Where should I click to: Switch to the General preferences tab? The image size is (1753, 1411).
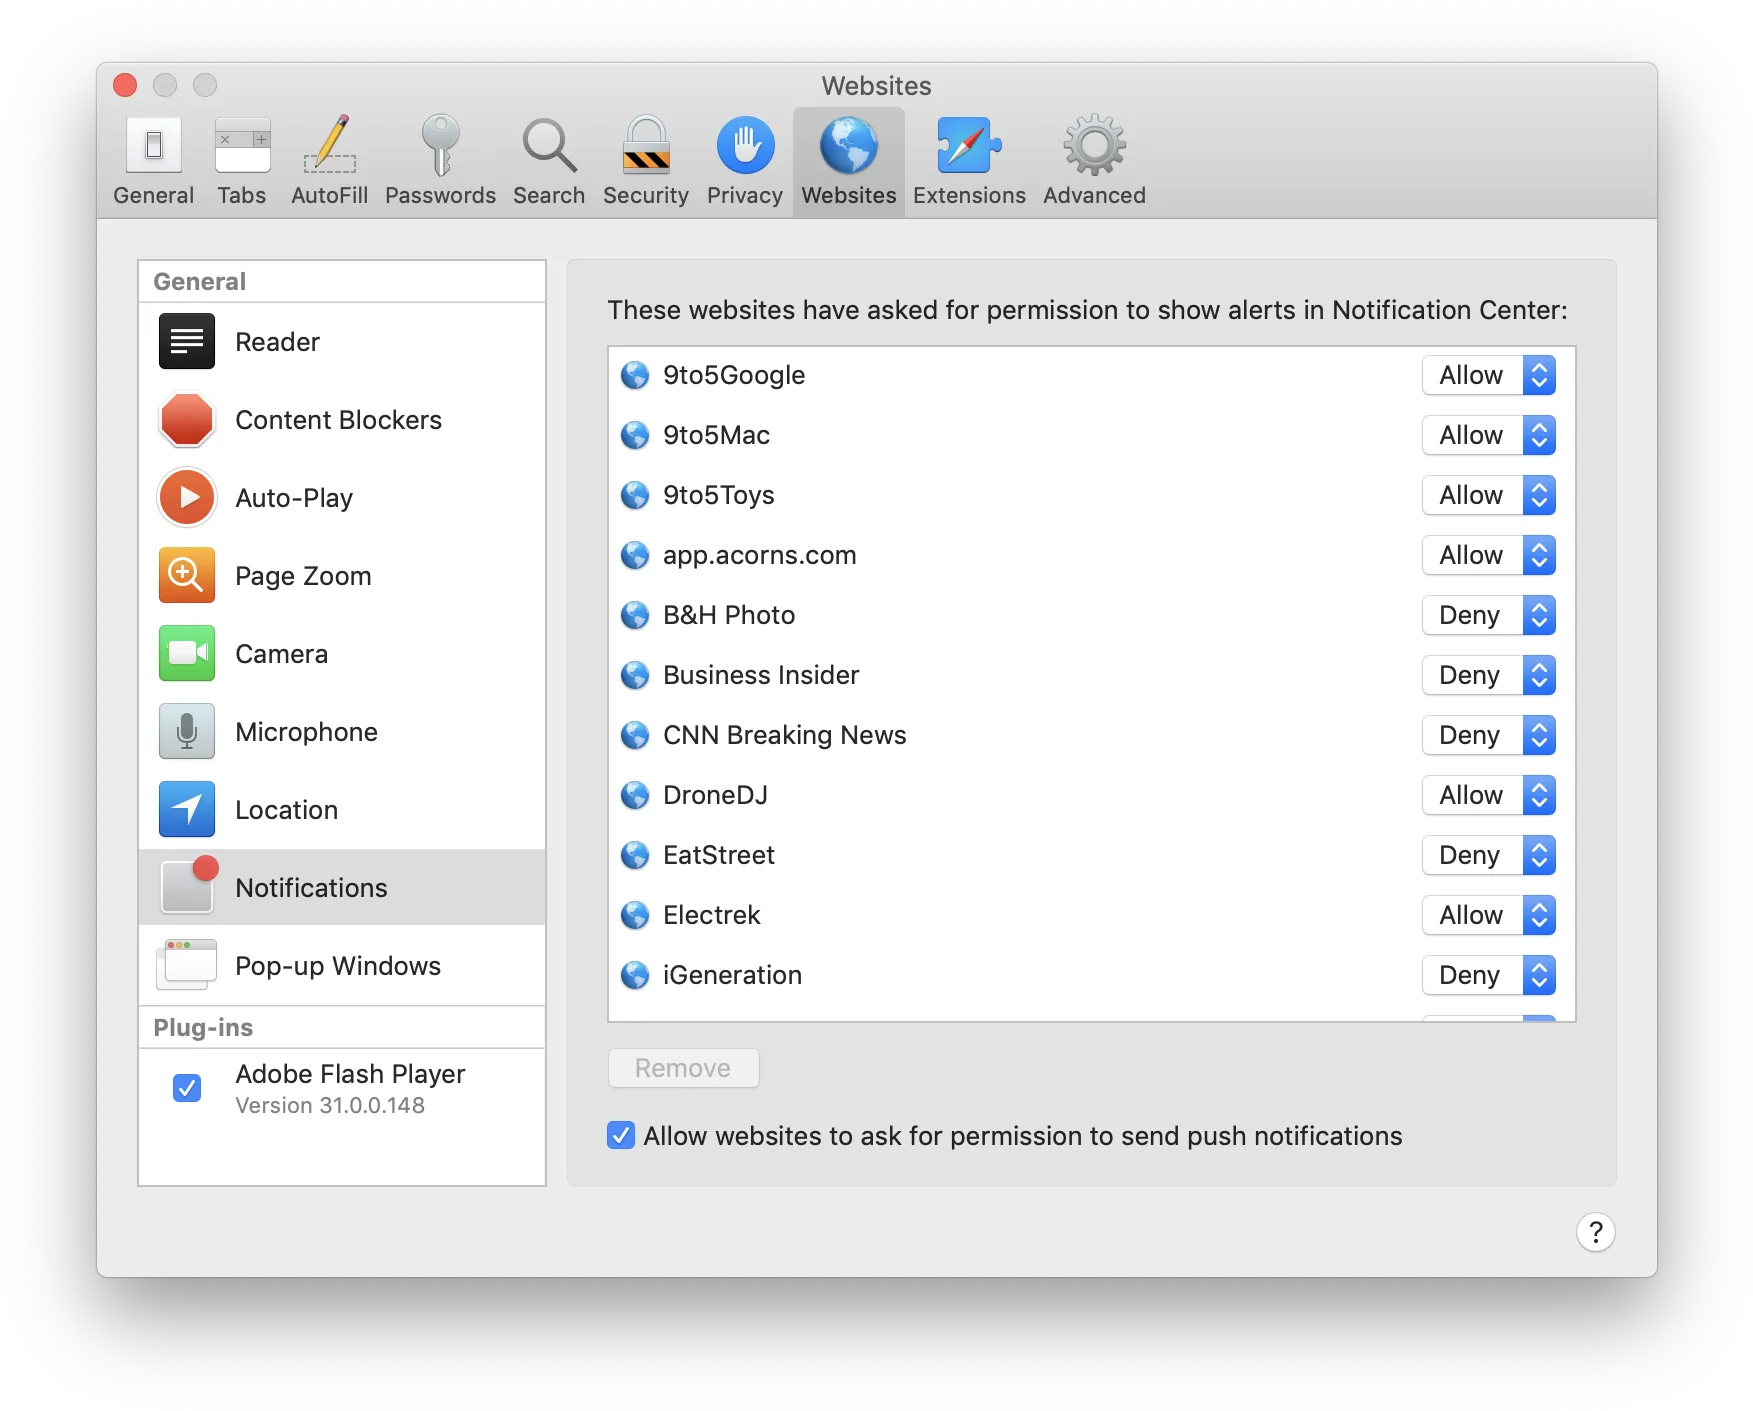point(154,161)
